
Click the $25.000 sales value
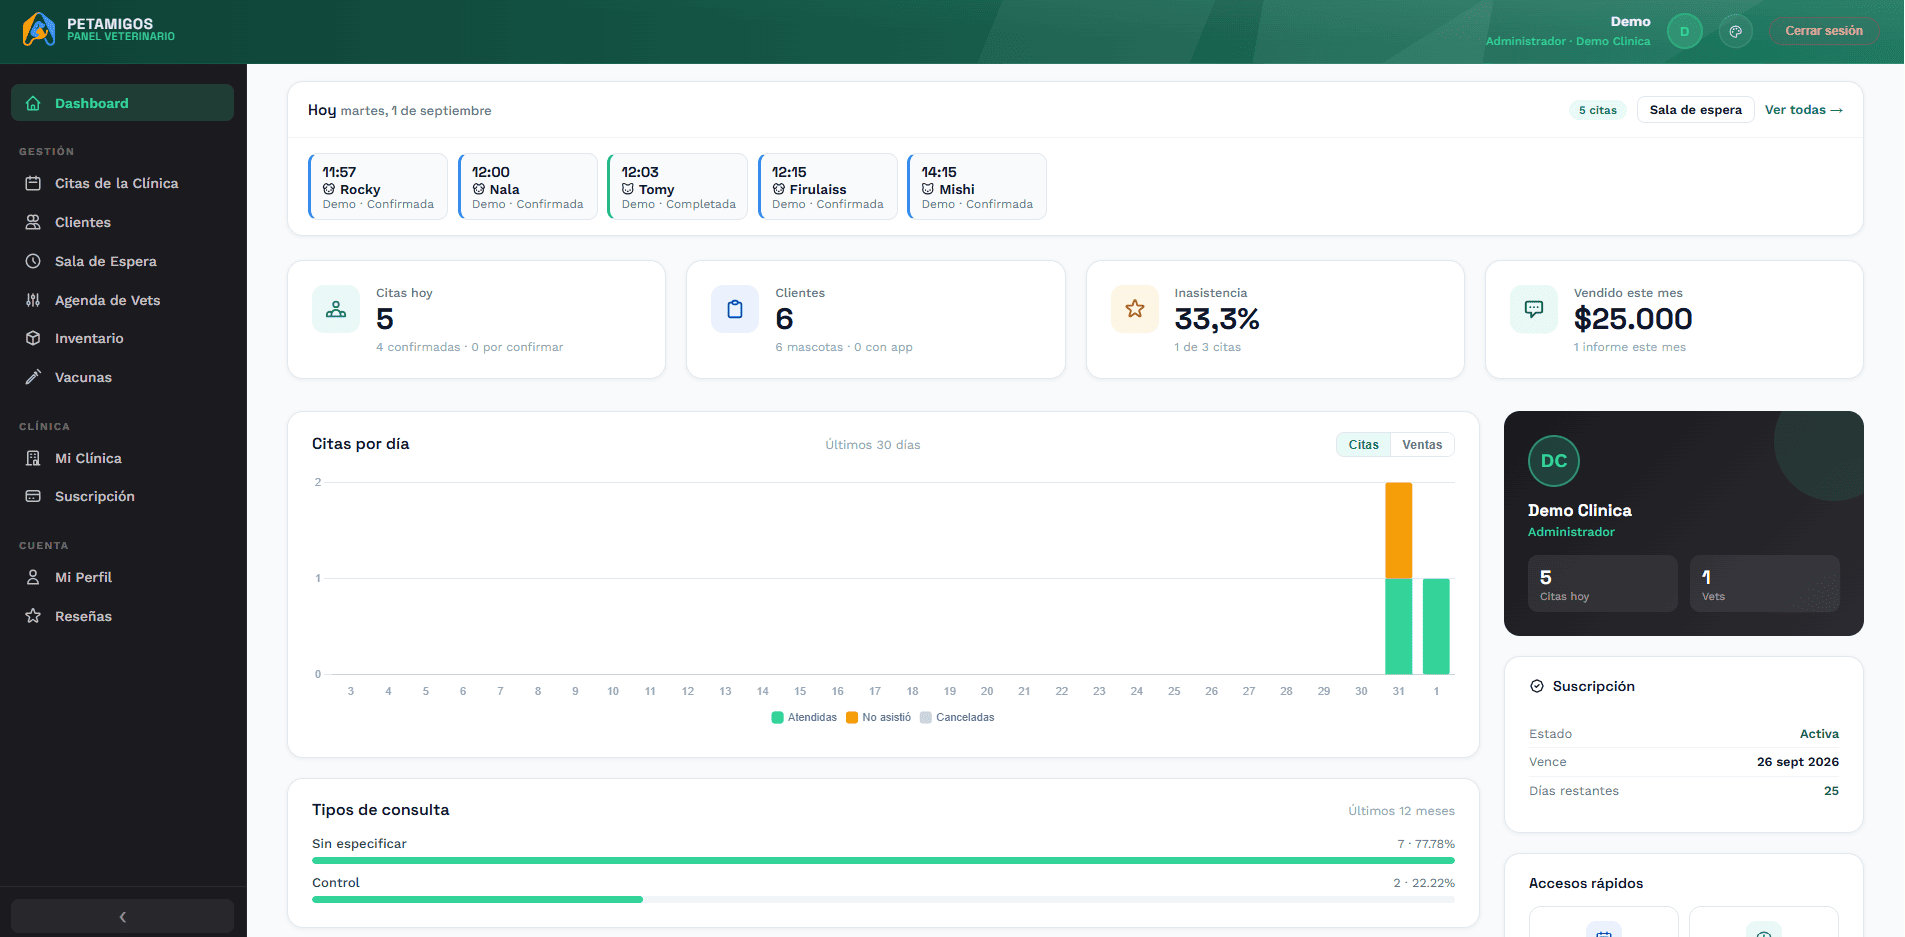tap(1633, 319)
